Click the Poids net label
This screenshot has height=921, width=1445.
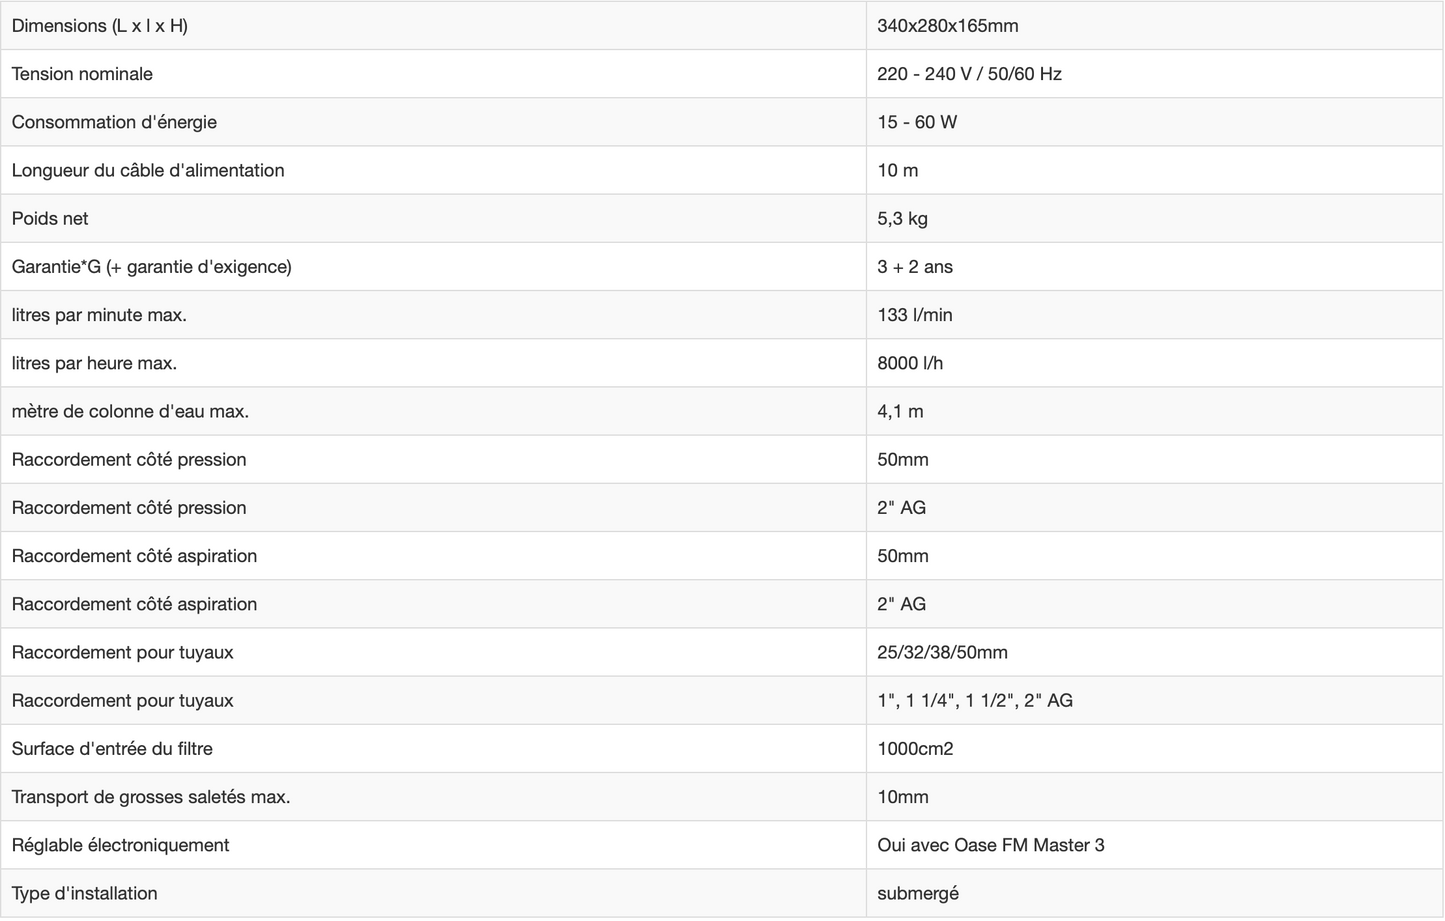click(x=50, y=219)
